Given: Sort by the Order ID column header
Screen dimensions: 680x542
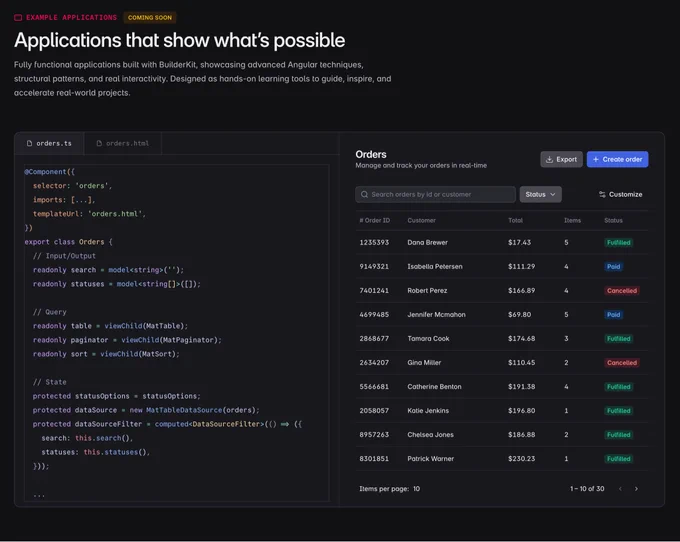Looking at the screenshot, I should [375, 220].
